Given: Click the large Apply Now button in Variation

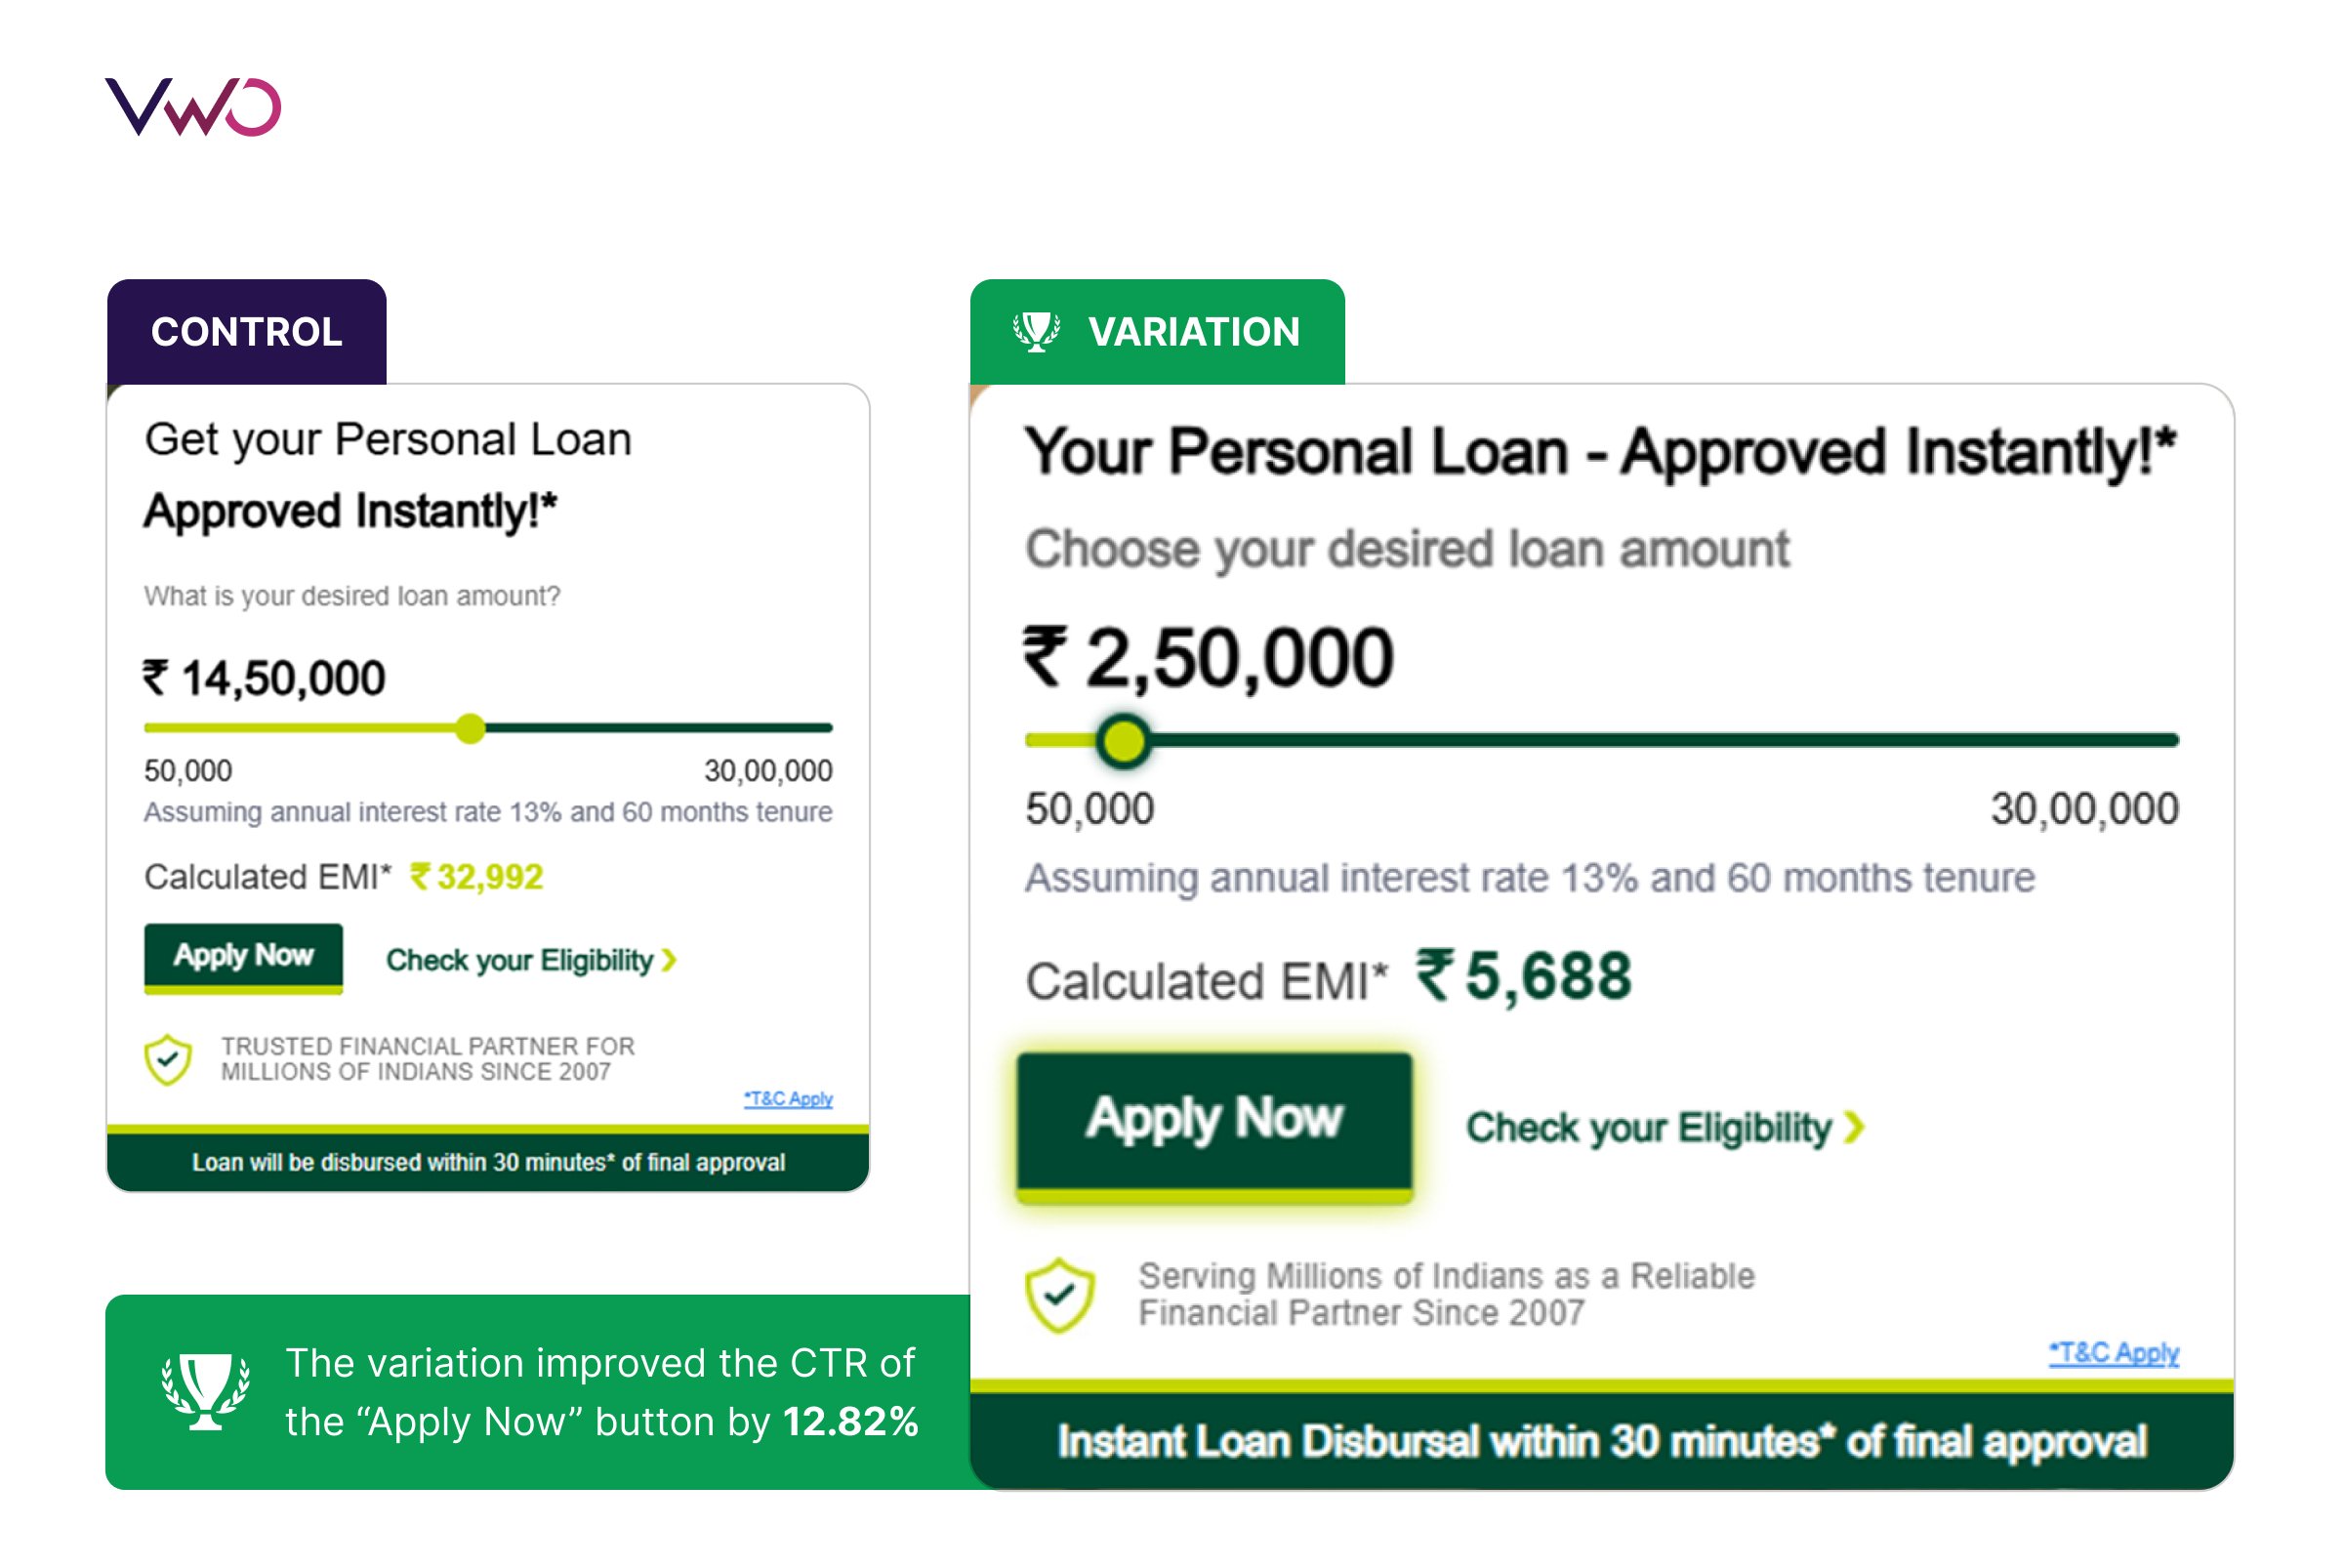Looking at the screenshot, I should click(x=1214, y=1127).
